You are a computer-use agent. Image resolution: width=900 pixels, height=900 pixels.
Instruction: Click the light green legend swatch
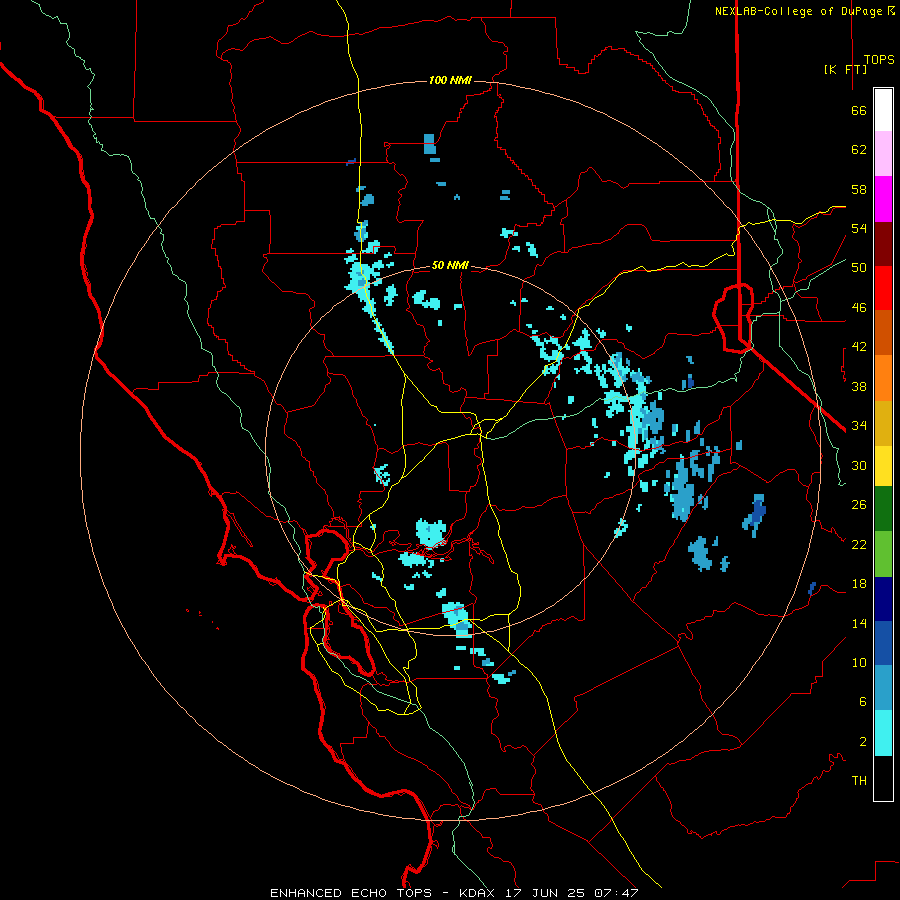pyautogui.click(x=883, y=554)
